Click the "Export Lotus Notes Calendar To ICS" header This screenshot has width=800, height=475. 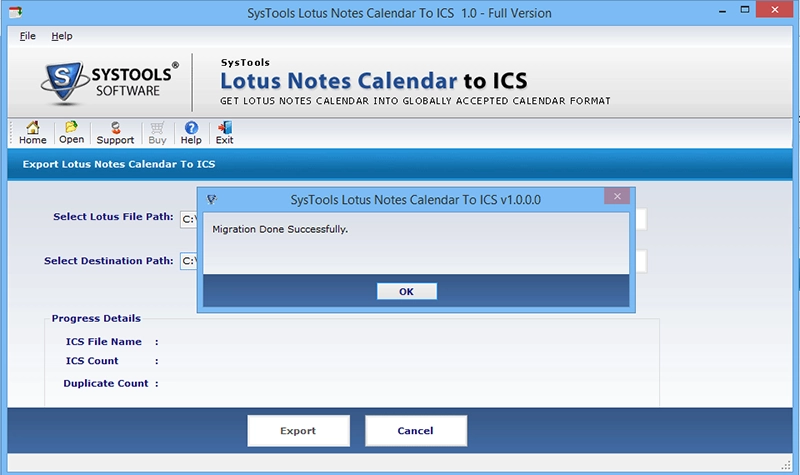pos(119,164)
